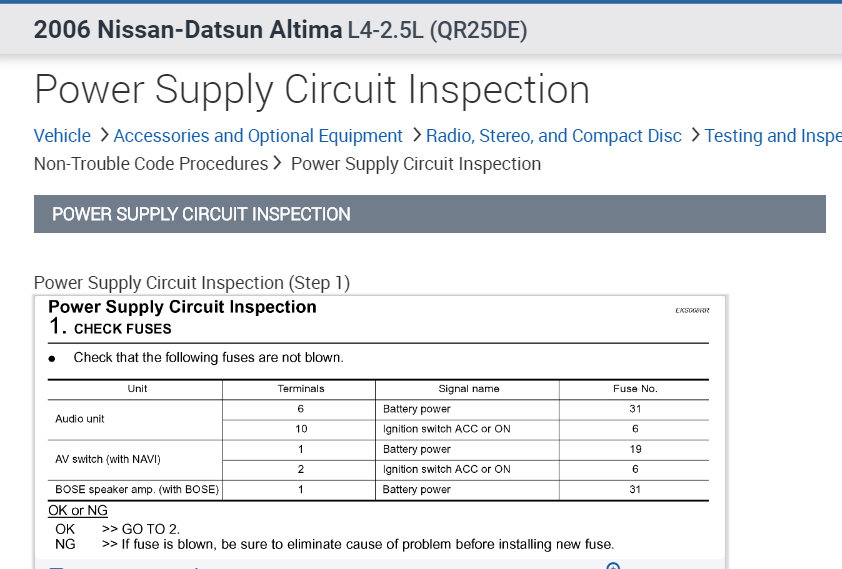Viewport: 842px width, 569px height.
Task: Click the 2006 Nissan-Datsun Altima vehicle title
Action: coord(187,30)
